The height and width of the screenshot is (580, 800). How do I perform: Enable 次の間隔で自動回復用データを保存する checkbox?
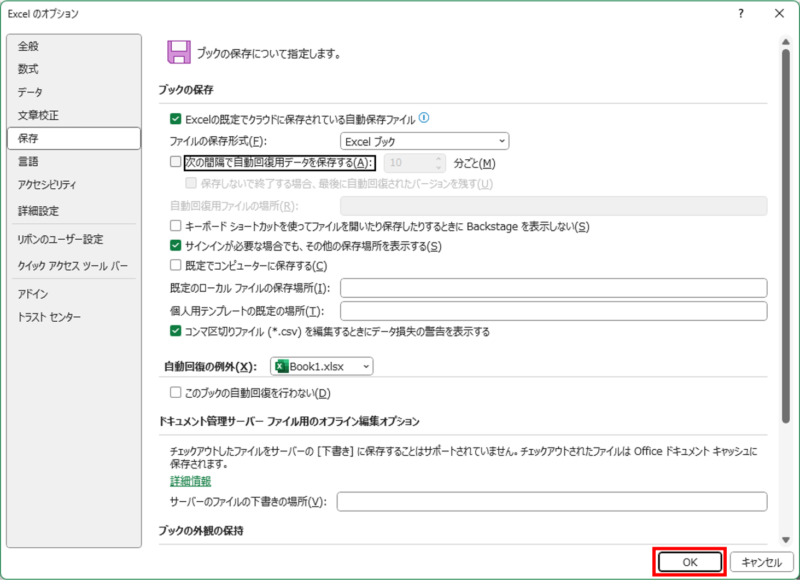[176, 162]
